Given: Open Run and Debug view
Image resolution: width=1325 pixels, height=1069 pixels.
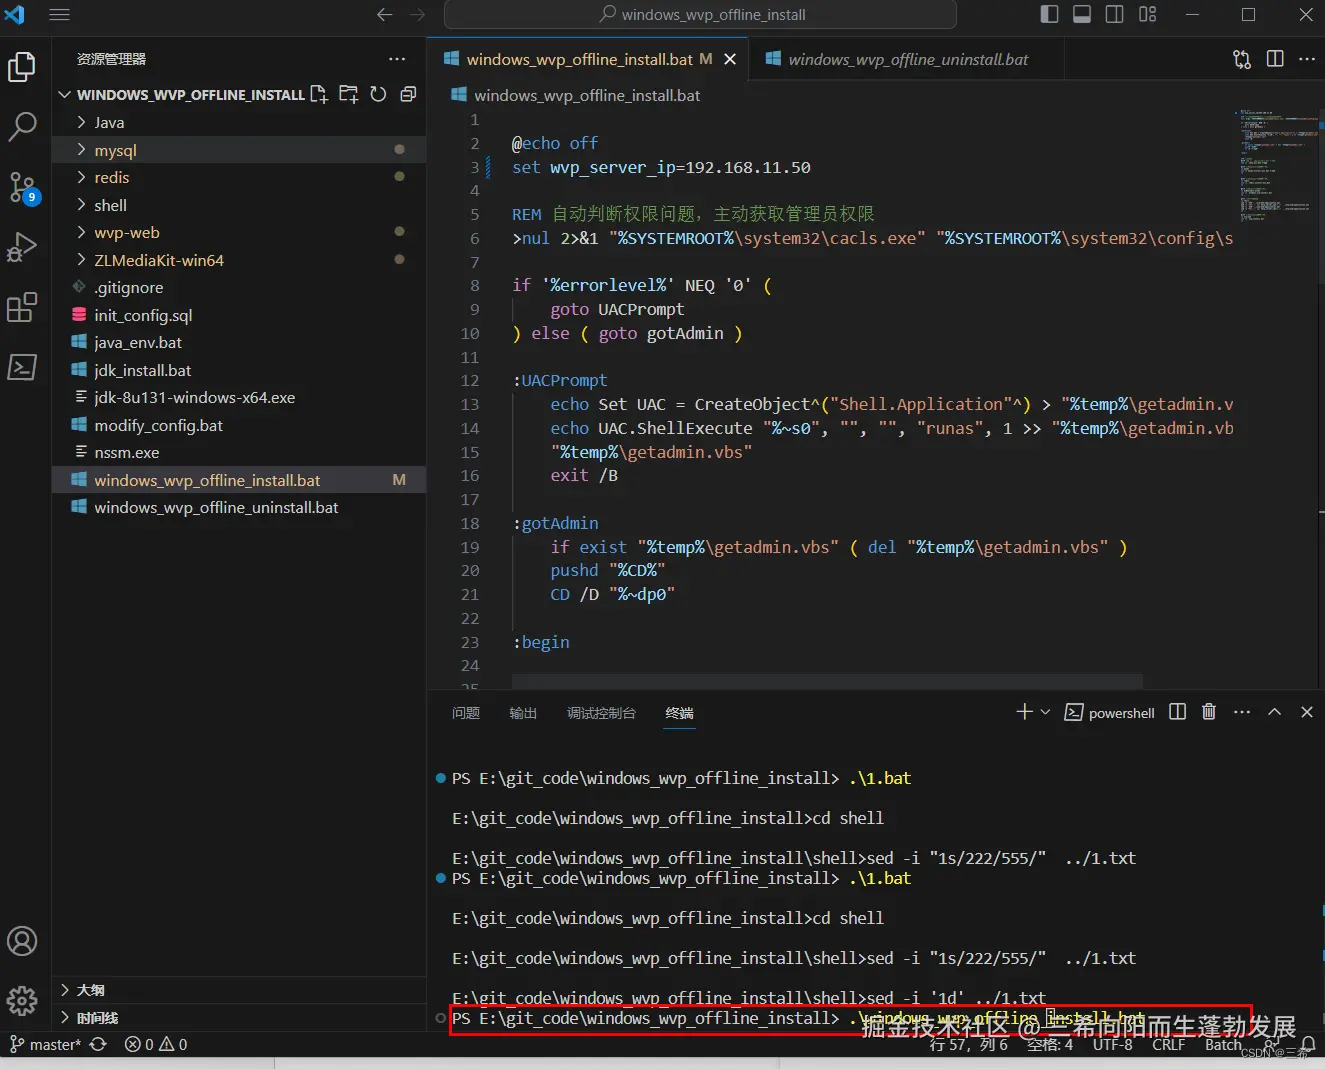Looking at the screenshot, I should coord(22,247).
